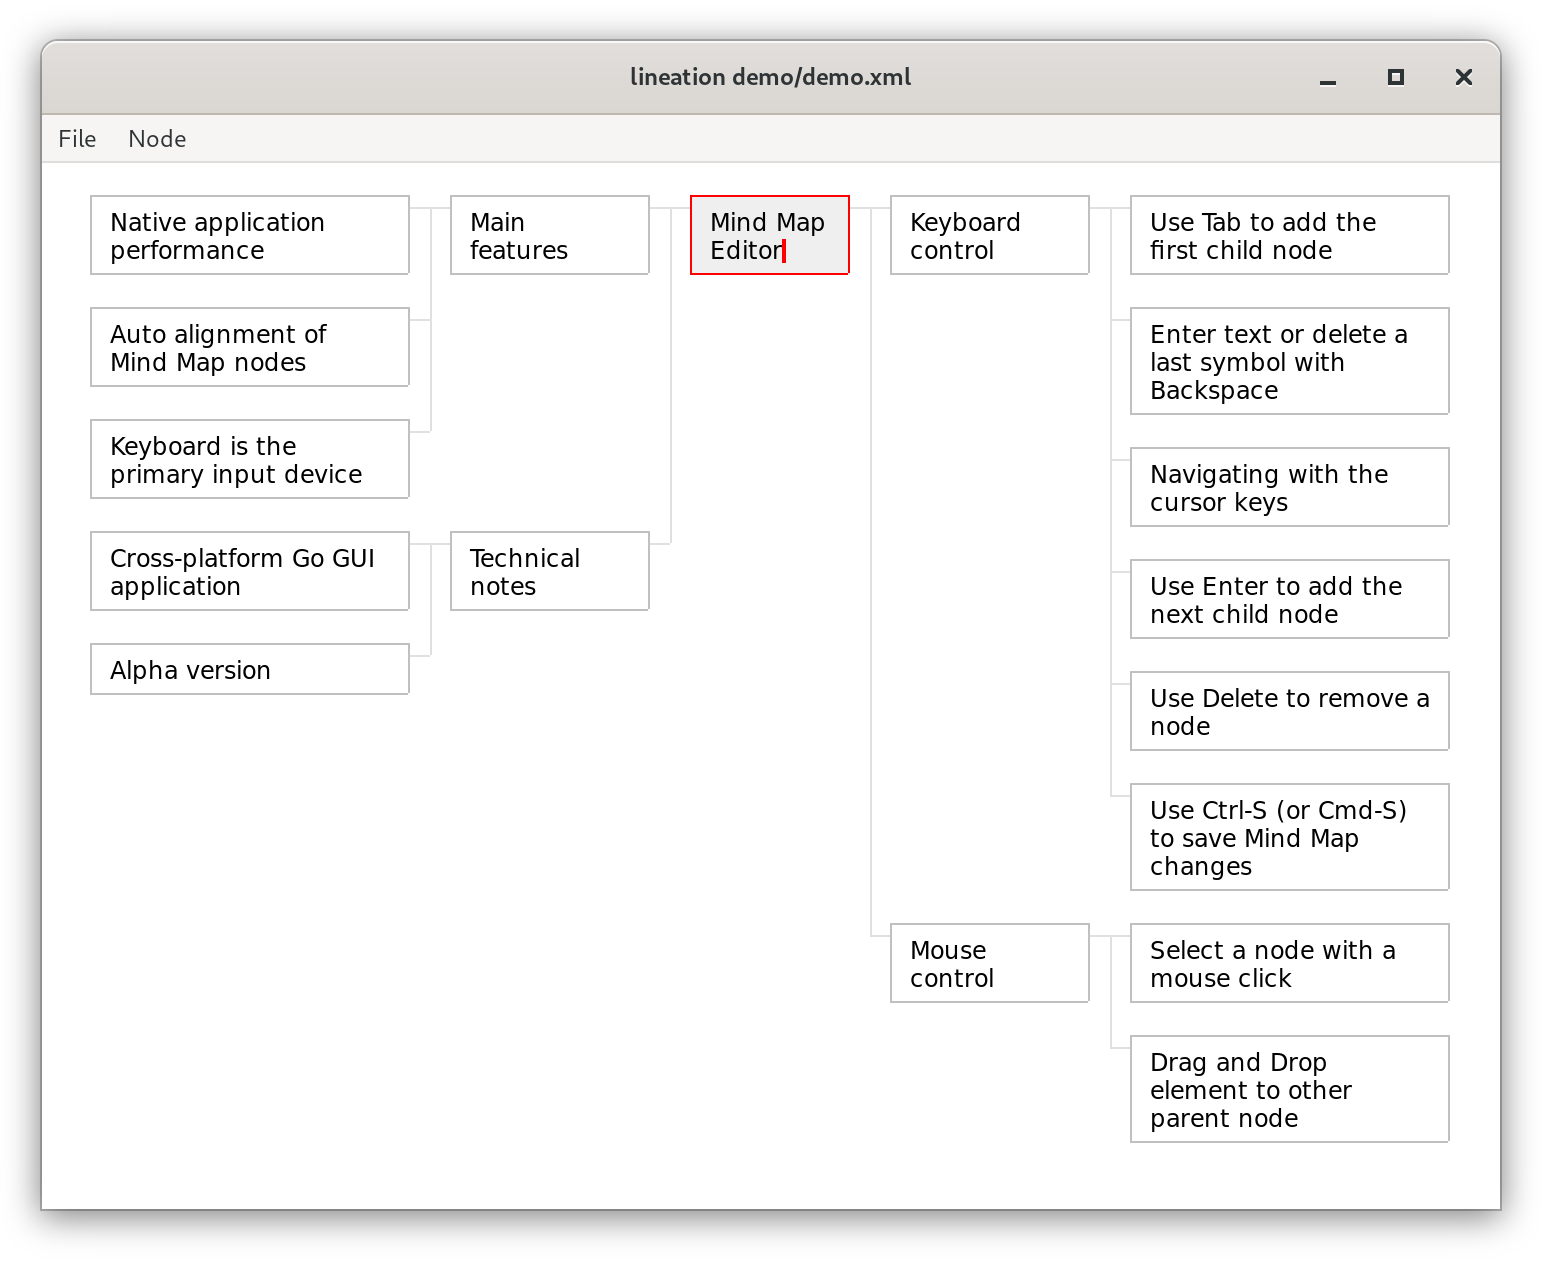Select the 'Cross-platform Go GUI application' node

click(250, 571)
